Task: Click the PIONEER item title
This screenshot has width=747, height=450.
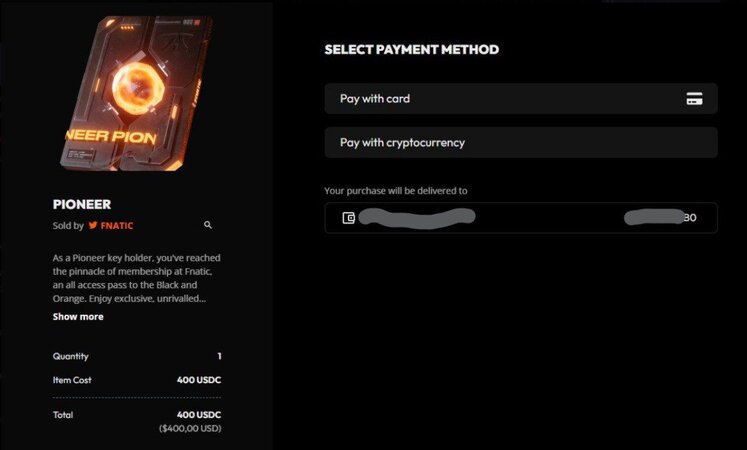Action: pyautogui.click(x=82, y=204)
